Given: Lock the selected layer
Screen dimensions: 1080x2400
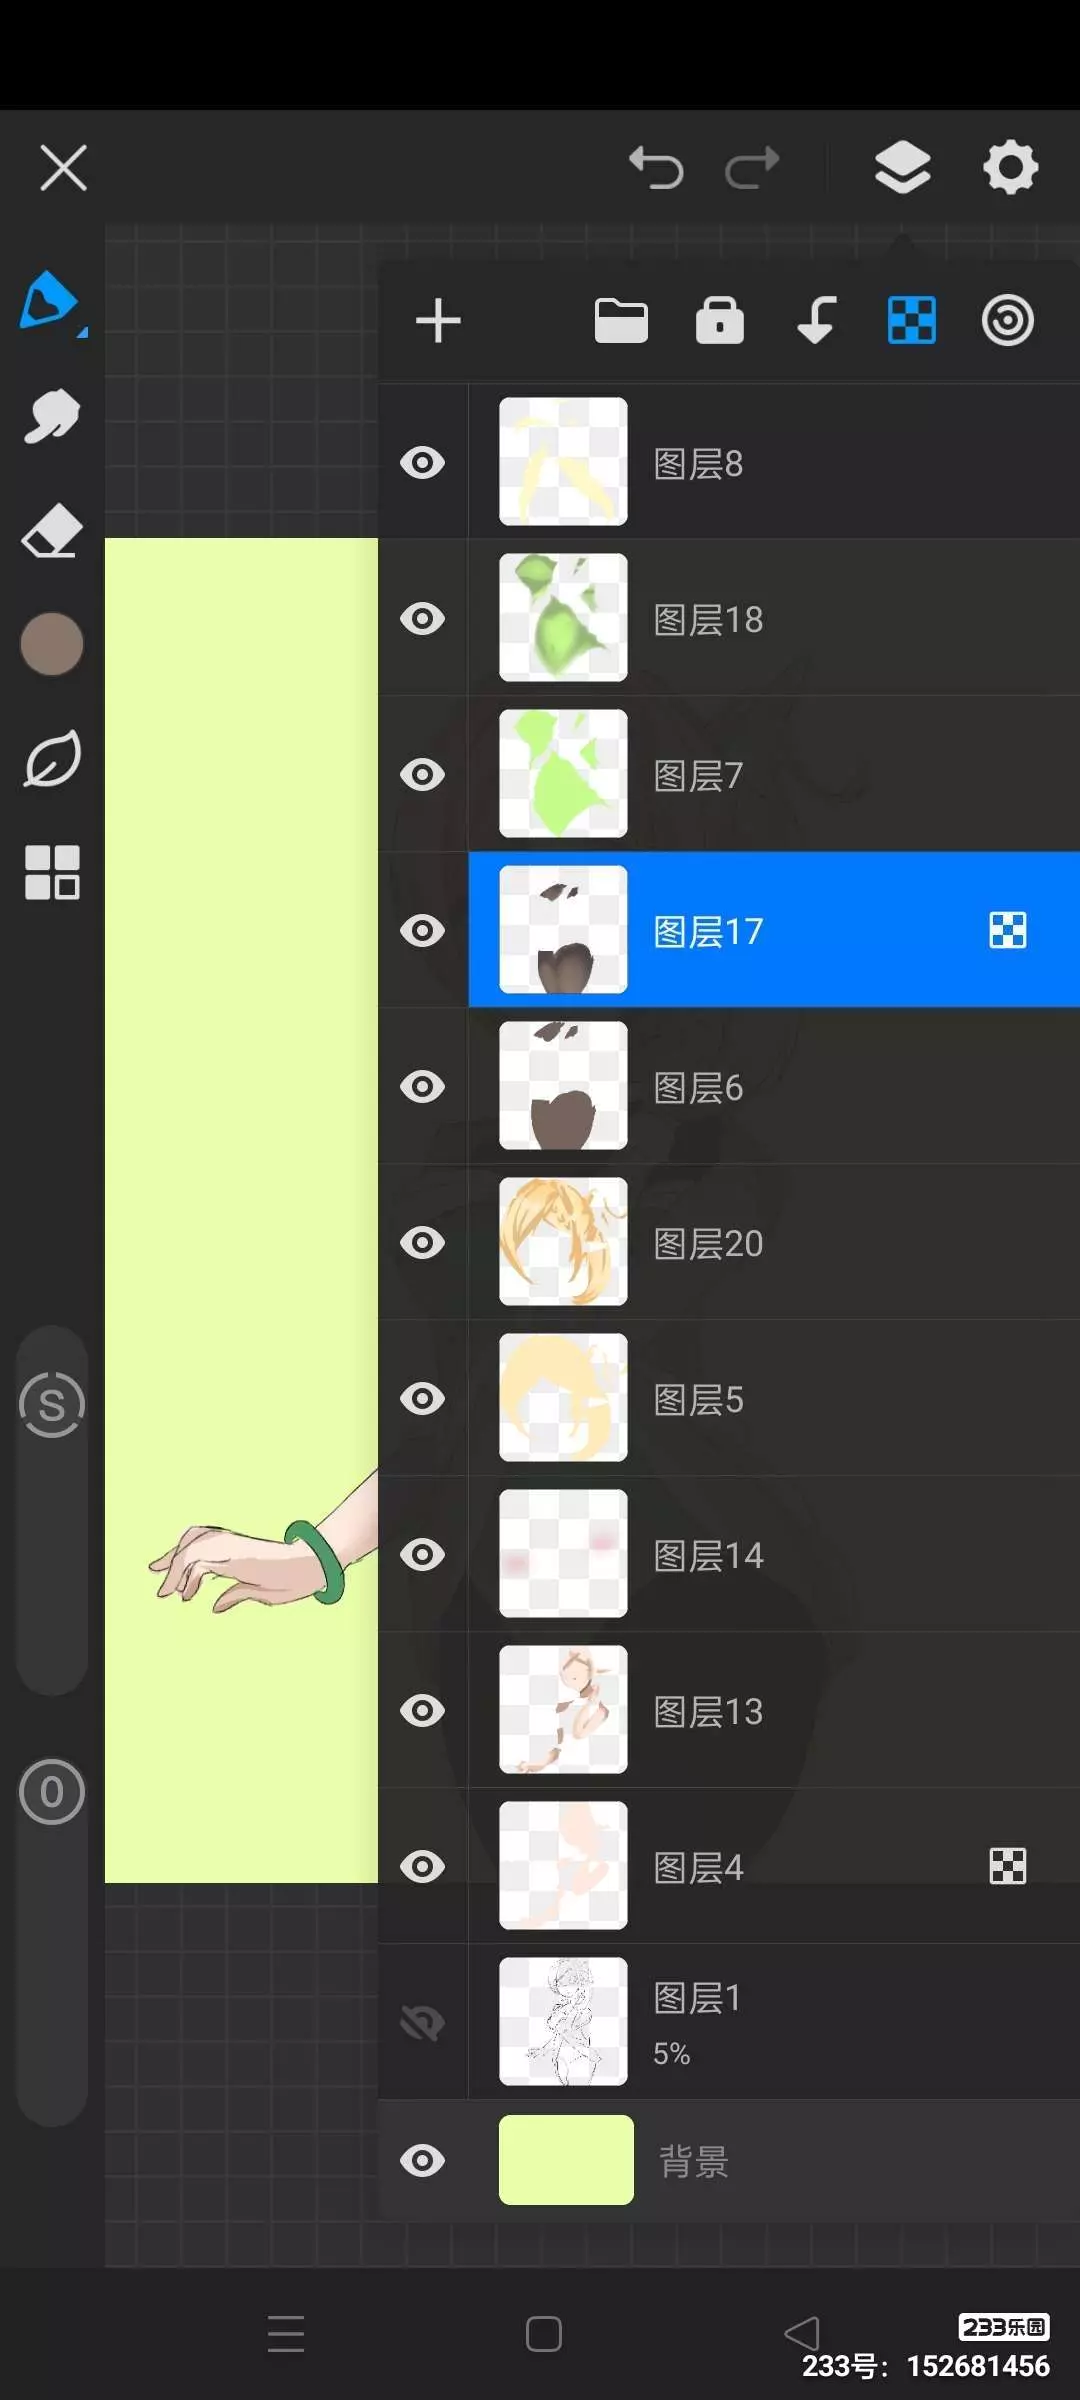Looking at the screenshot, I should point(719,321).
